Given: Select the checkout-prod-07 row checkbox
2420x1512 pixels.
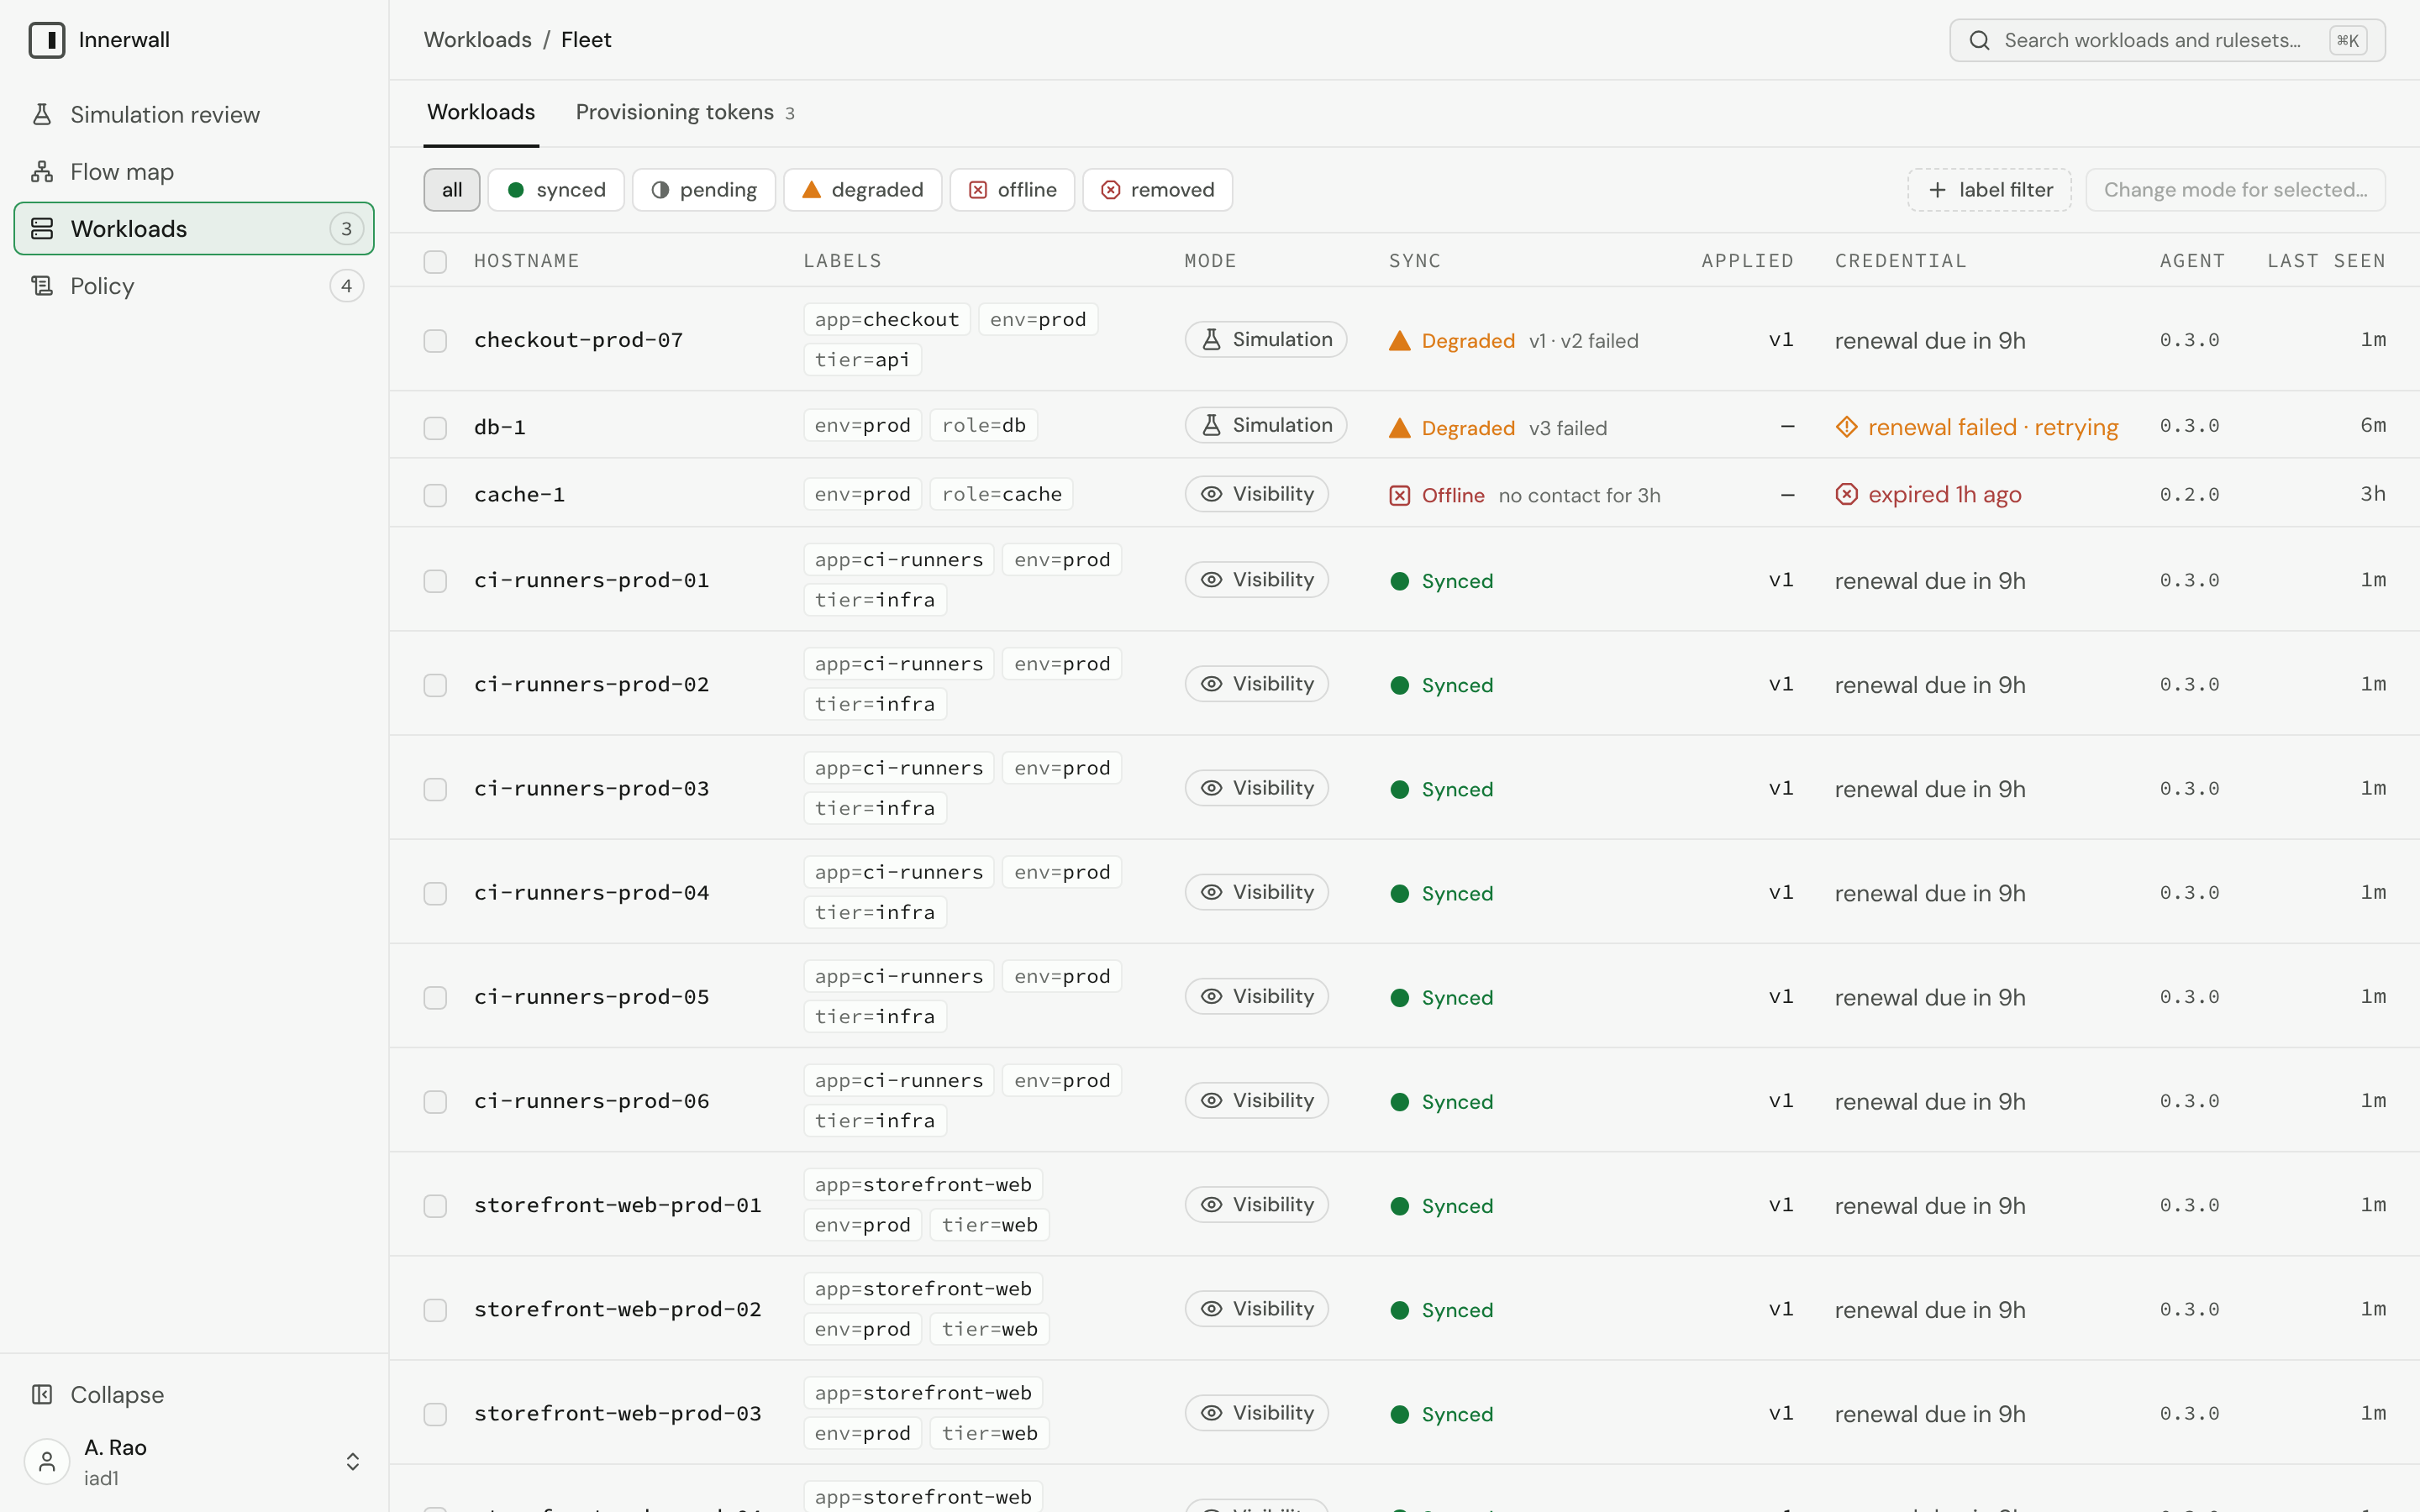Looking at the screenshot, I should pyautogui.click(x=435, y=341).
